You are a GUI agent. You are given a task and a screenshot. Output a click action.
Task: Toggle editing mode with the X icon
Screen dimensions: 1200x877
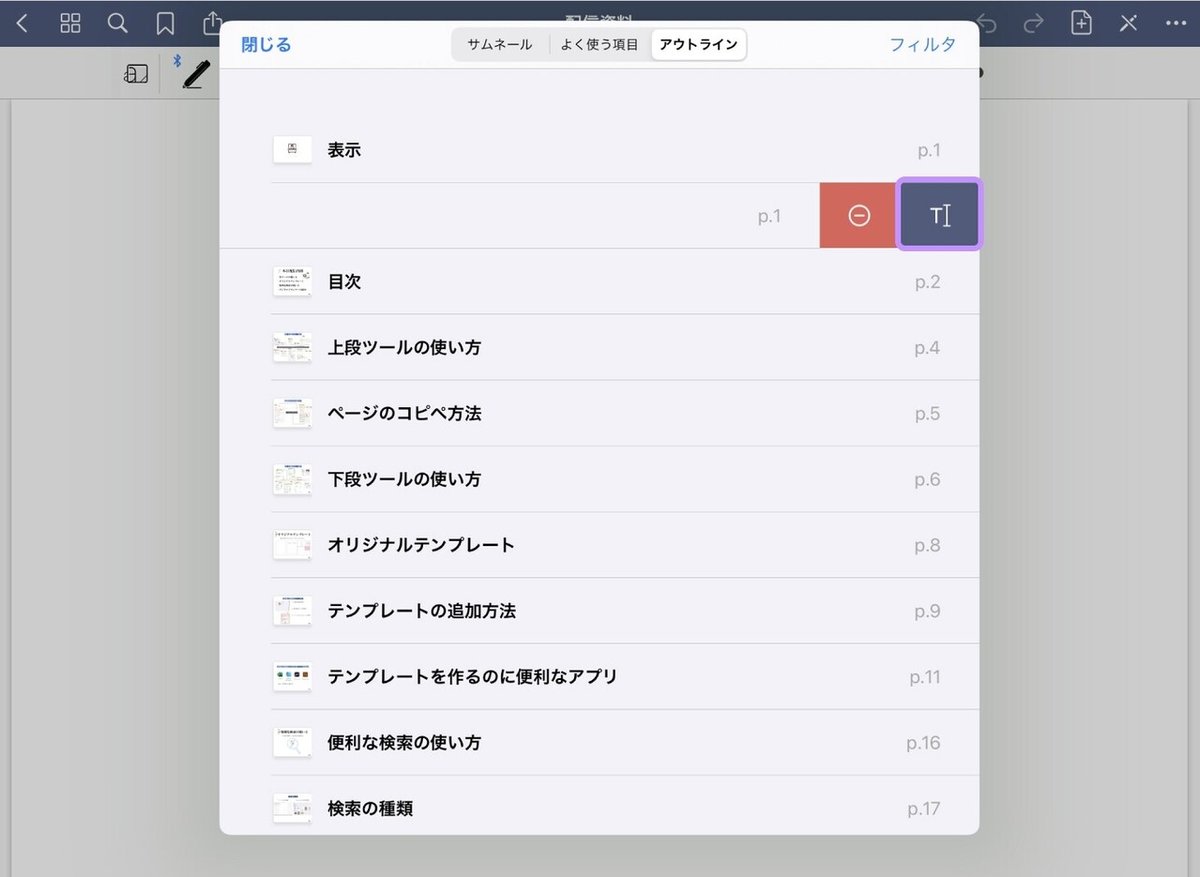pyautogui.click(x=1129, y=23)
